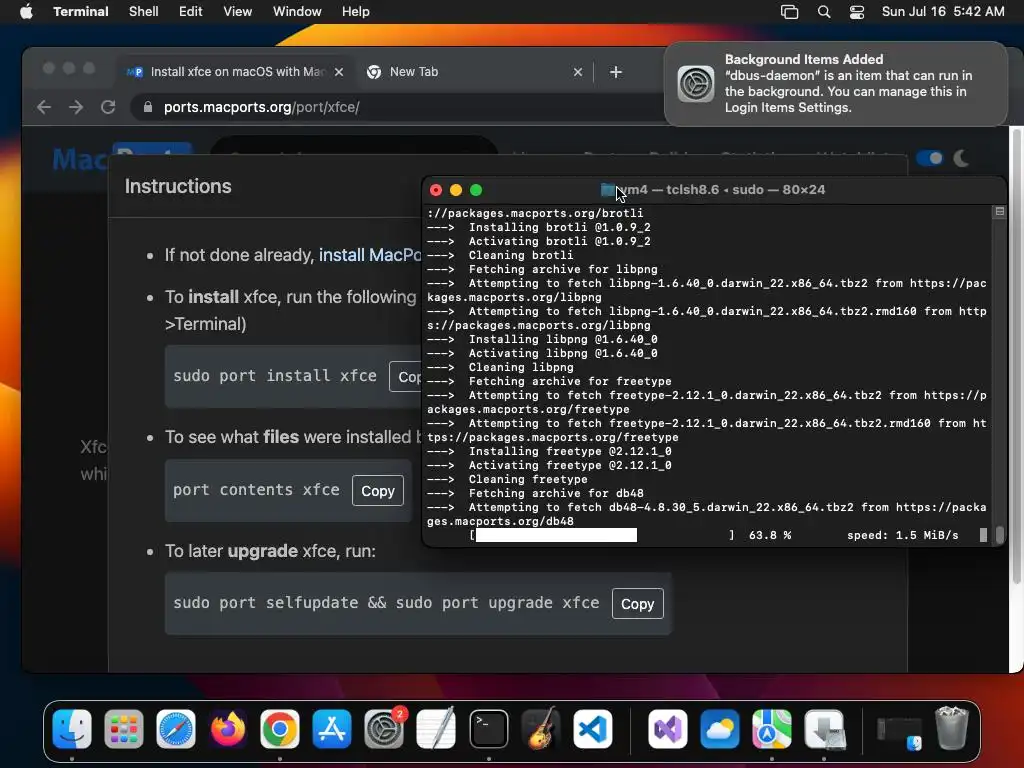The width and height of the screenshot is (1024, 768).
Task: Open the Terminal app menu
Action: pos(81,11)
